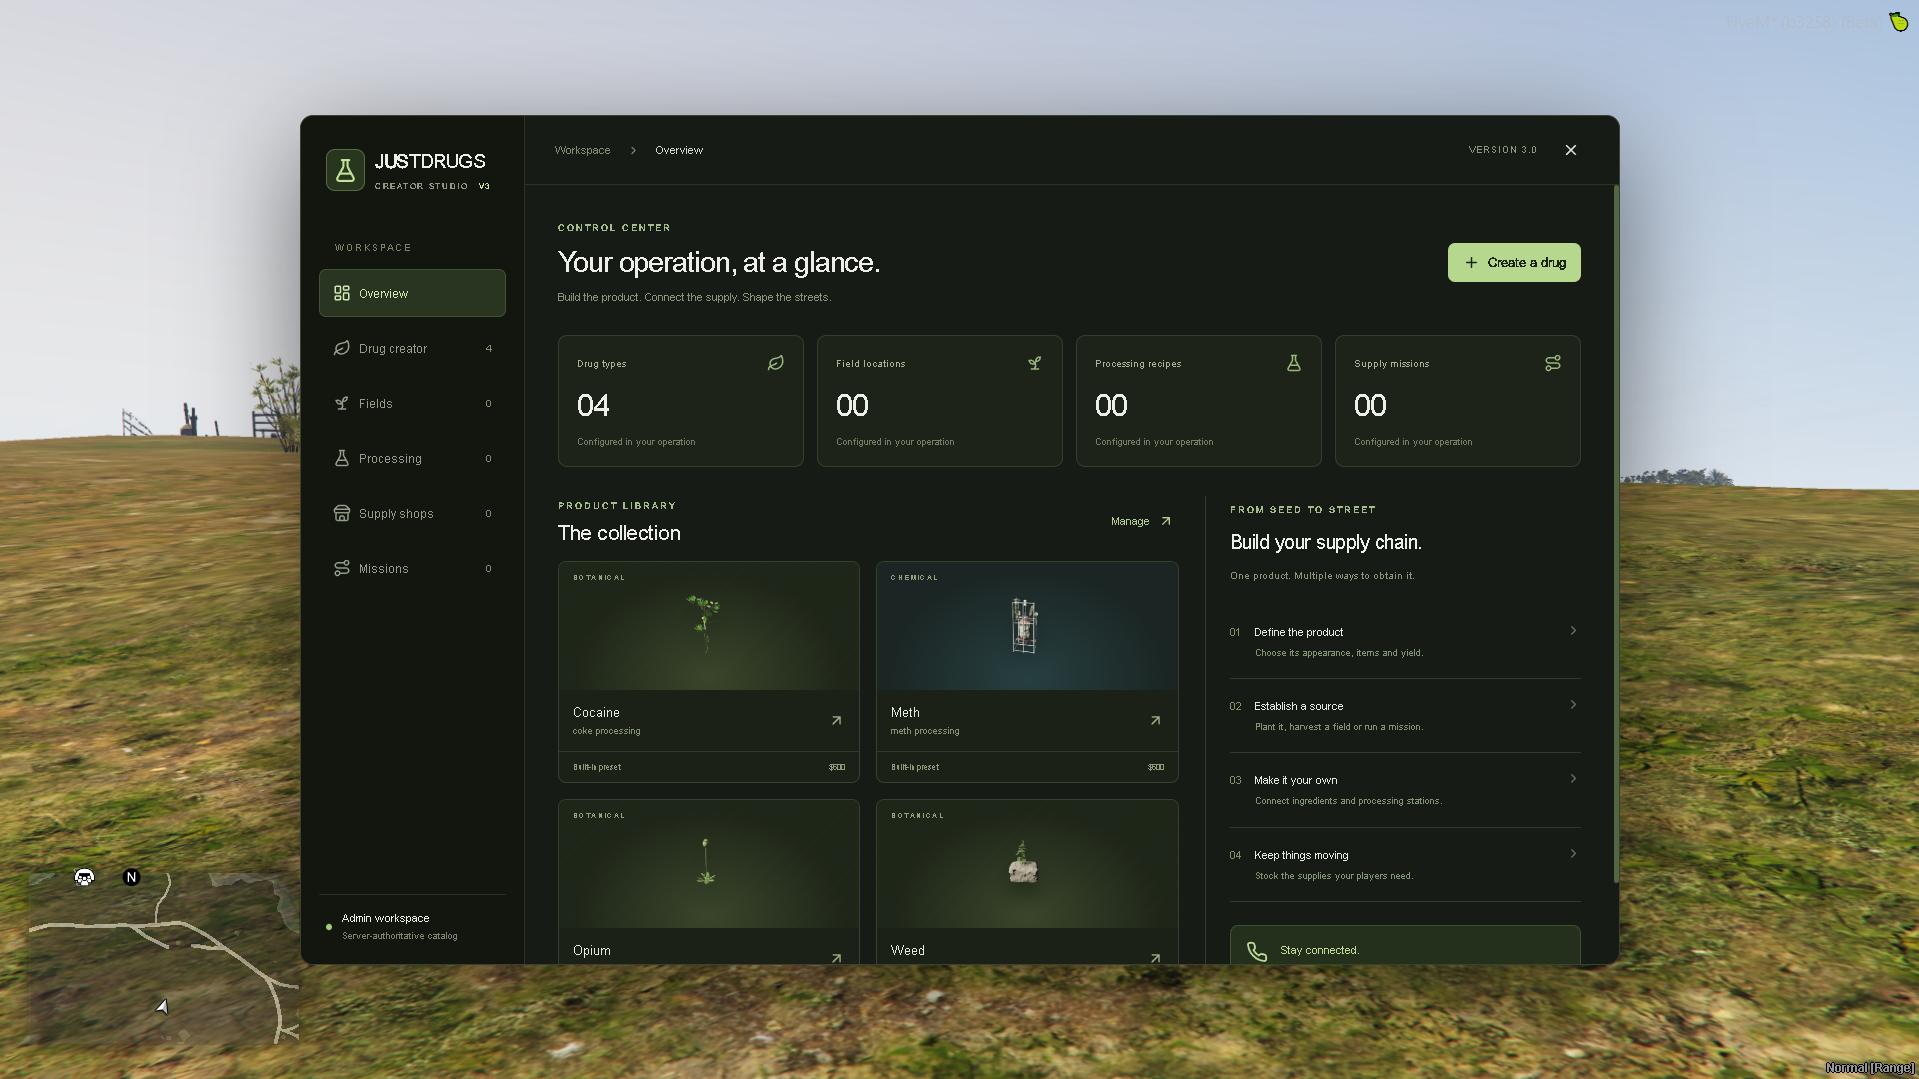Open the Overview sidebar item
This screenshot has width=1919, height=1079.
pyautogui.click(x=412, y=293)
